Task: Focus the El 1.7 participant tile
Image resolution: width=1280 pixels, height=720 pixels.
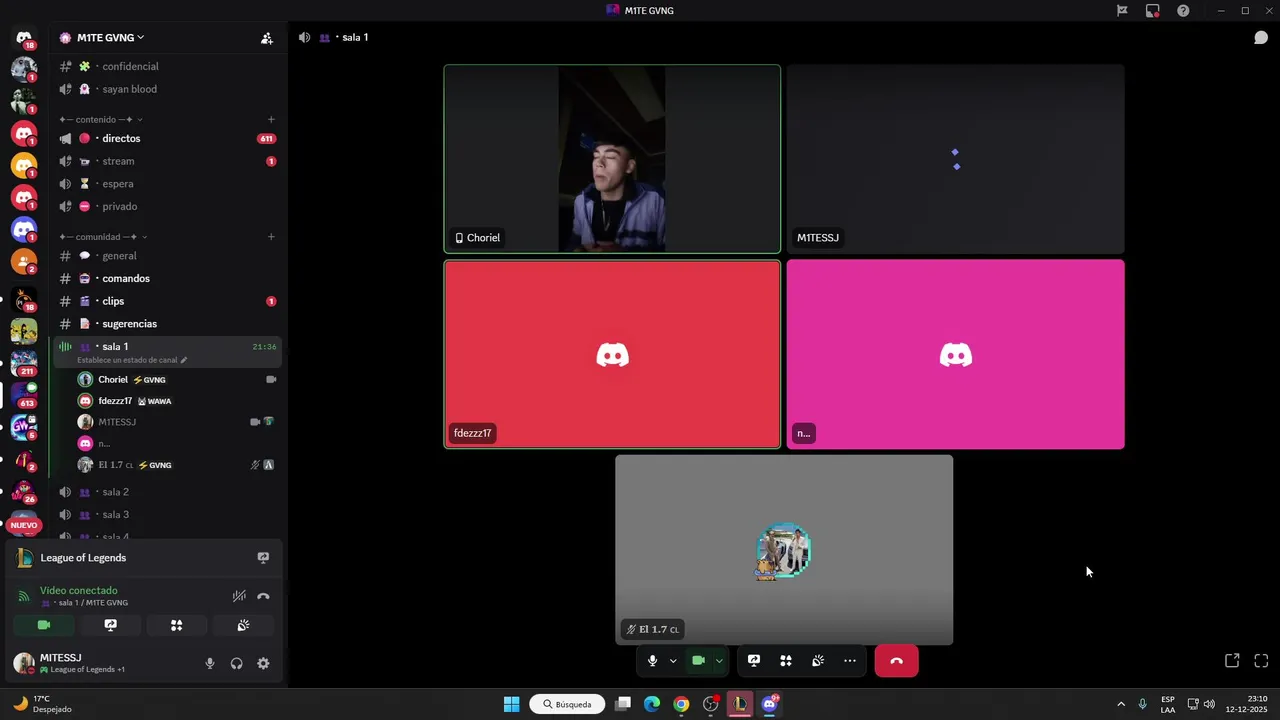Action: tap(784, 550)
